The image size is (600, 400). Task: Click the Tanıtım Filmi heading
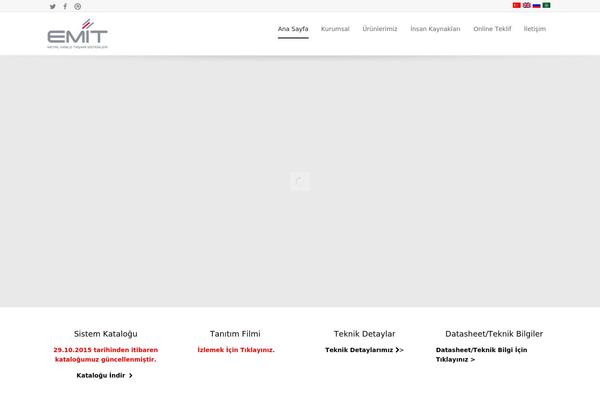(x=235, y=334)
